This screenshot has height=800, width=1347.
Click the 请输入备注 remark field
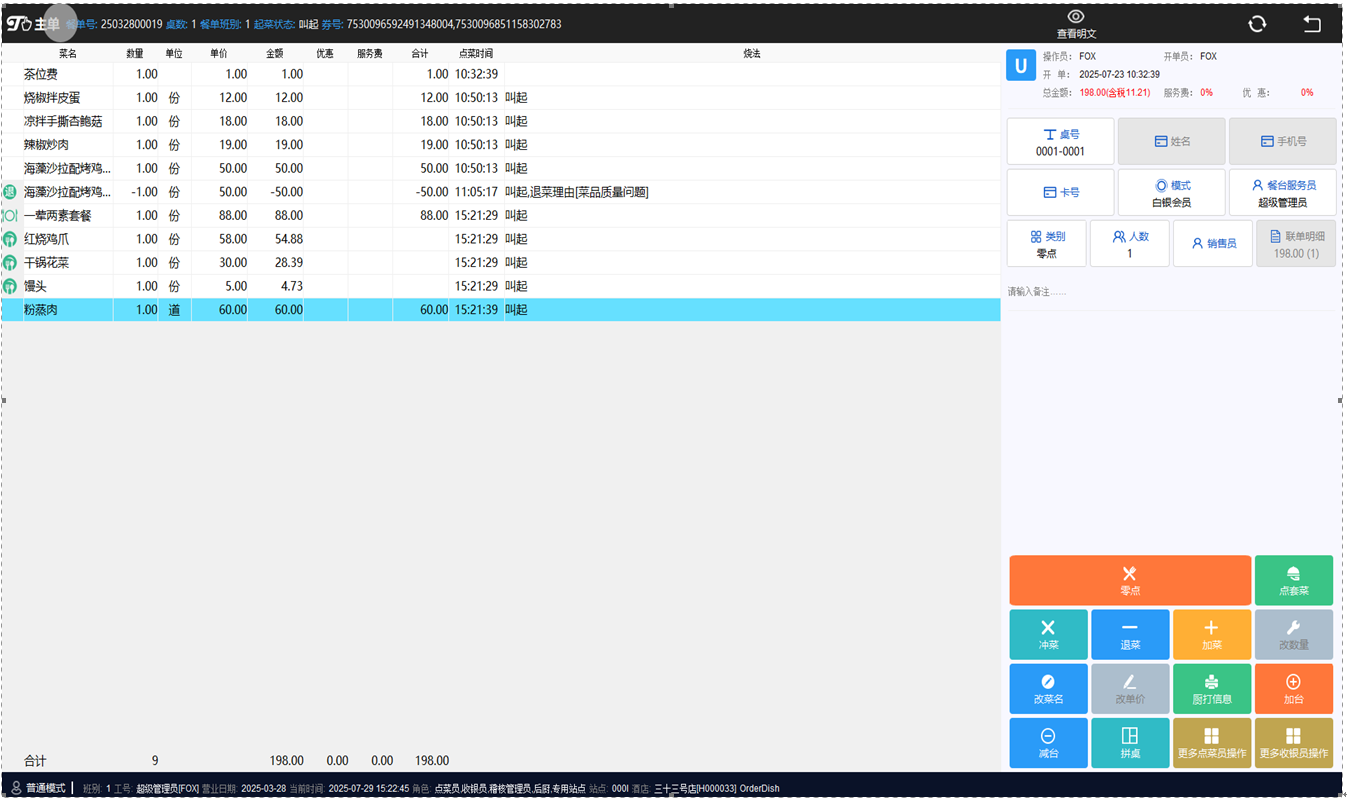(1171, 292)
